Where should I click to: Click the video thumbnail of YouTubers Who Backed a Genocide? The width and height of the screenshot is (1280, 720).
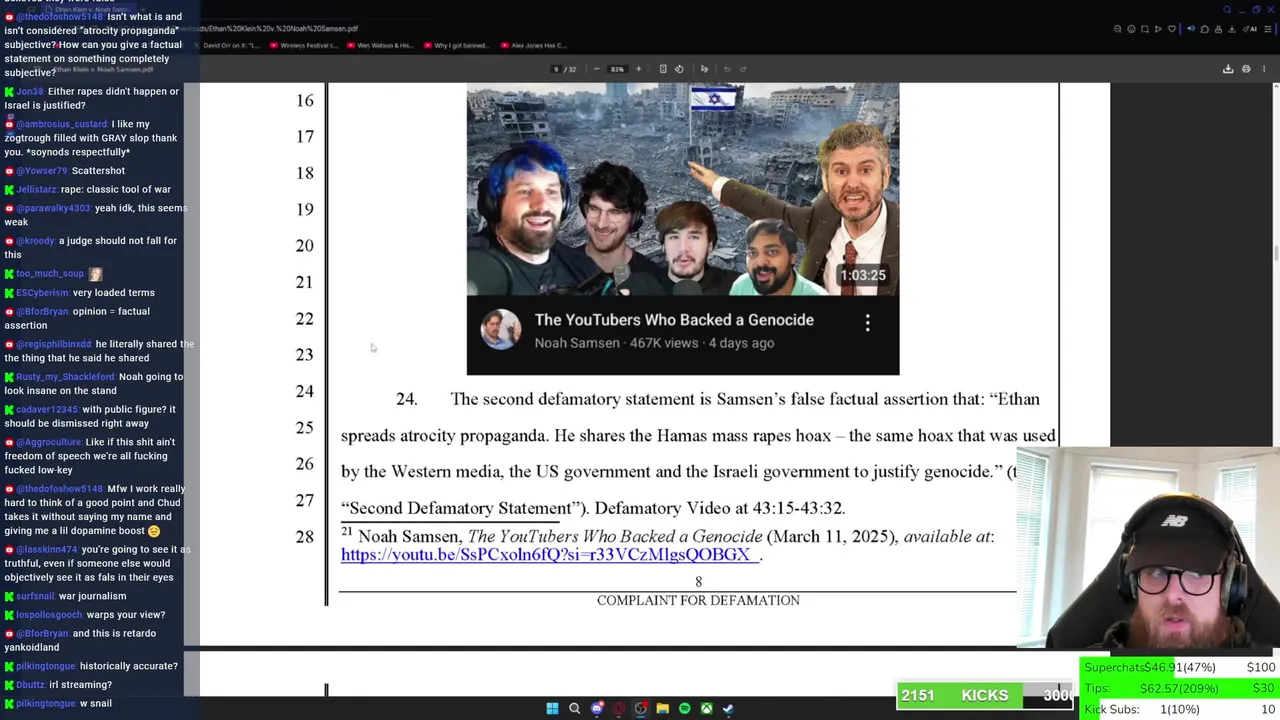[x=683, y=189]
